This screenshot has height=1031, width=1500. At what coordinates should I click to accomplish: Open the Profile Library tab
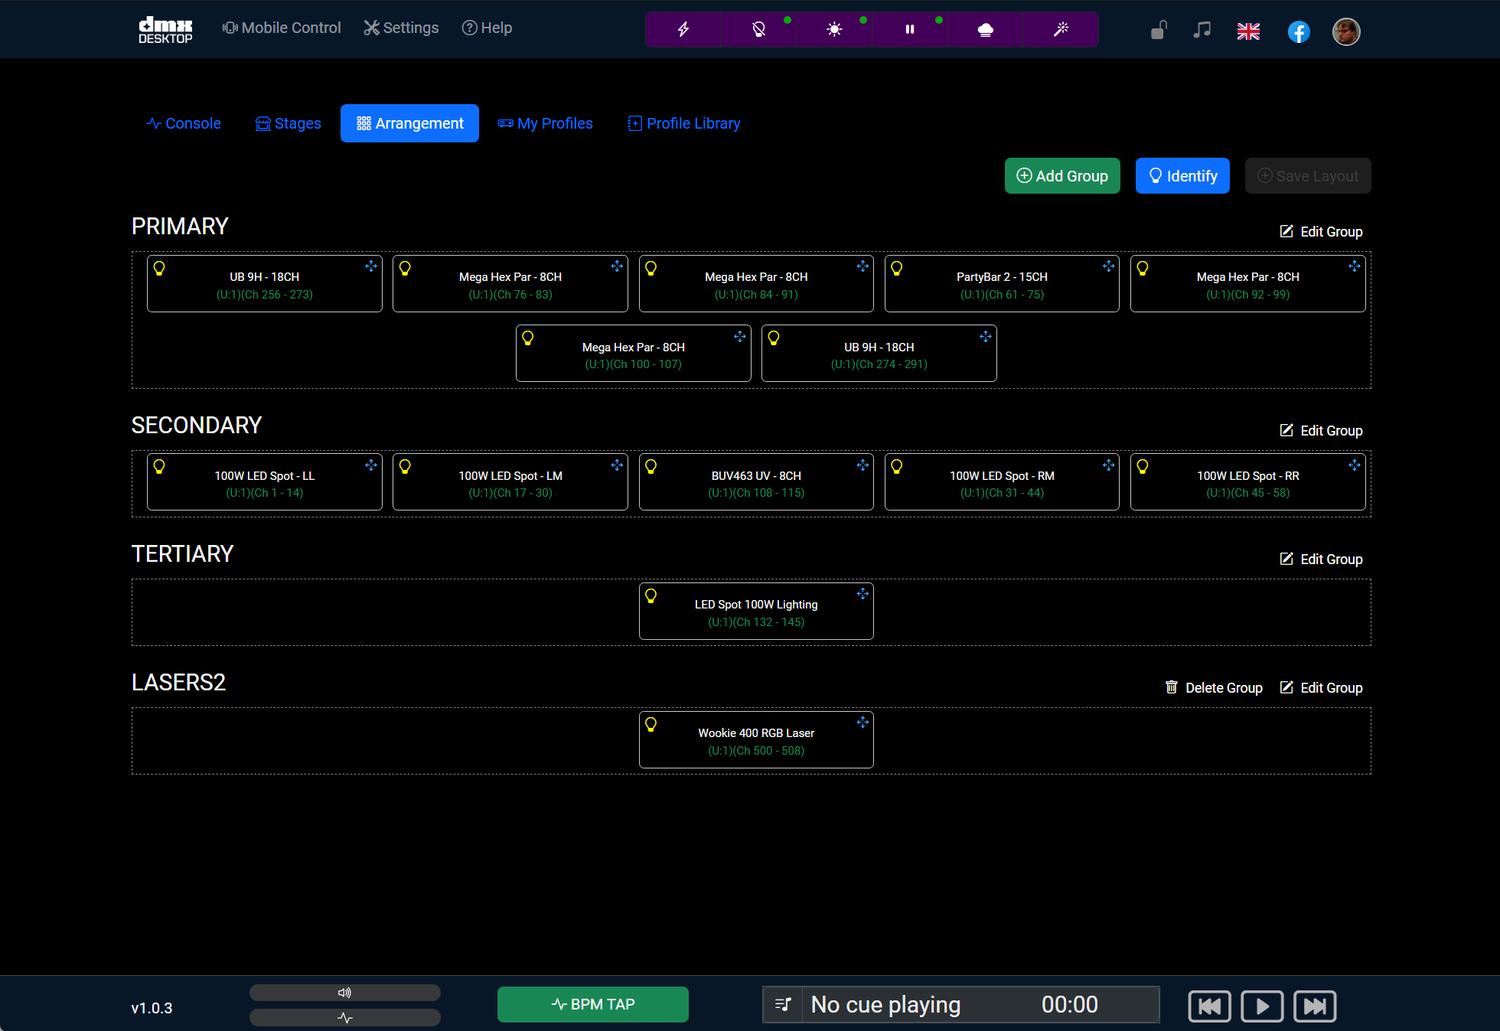683,123
